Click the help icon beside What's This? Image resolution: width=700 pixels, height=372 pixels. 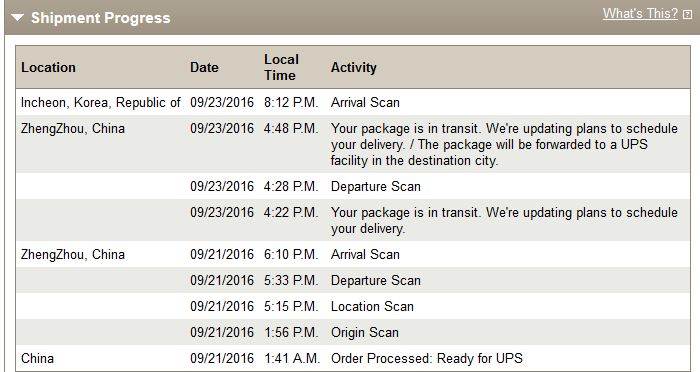click(688, 14)
